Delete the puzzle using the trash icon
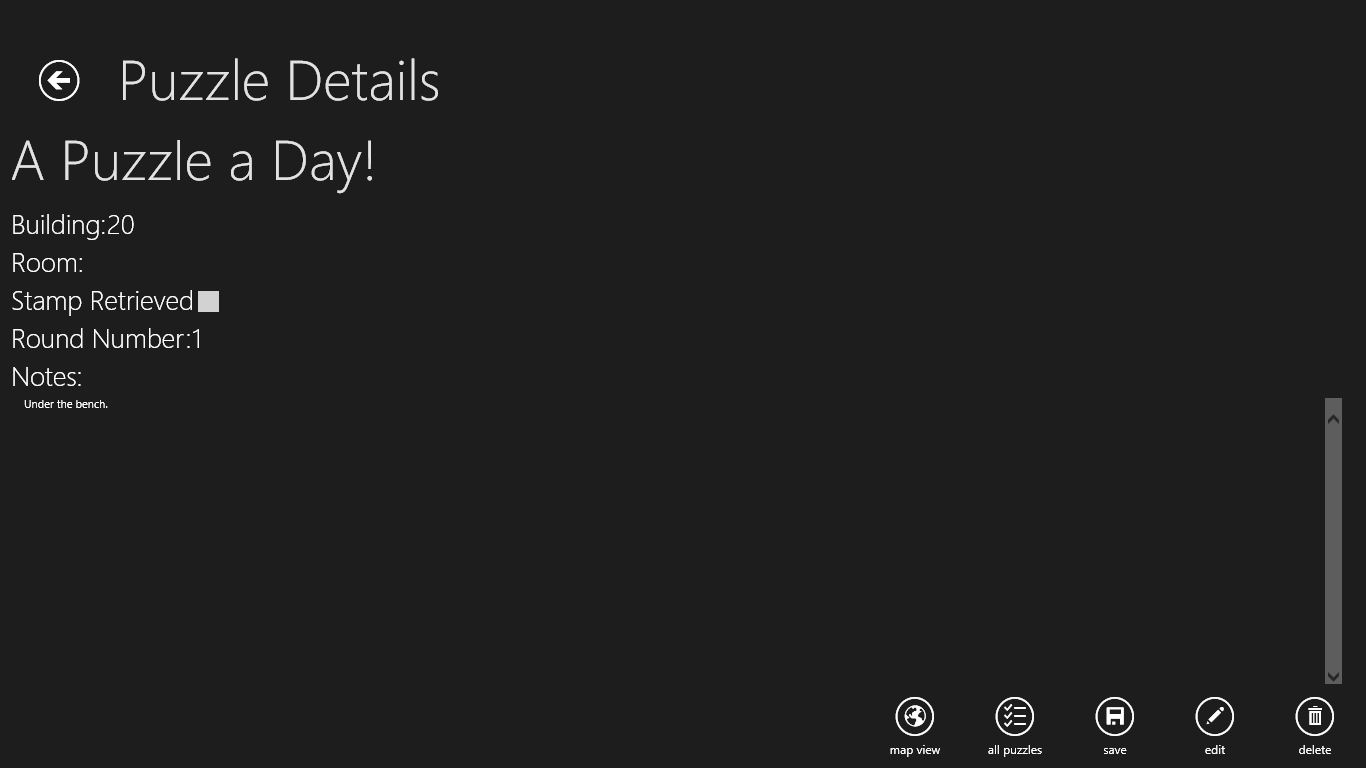This screenshot has height=768, width=1366. [x=1314, y=716]
